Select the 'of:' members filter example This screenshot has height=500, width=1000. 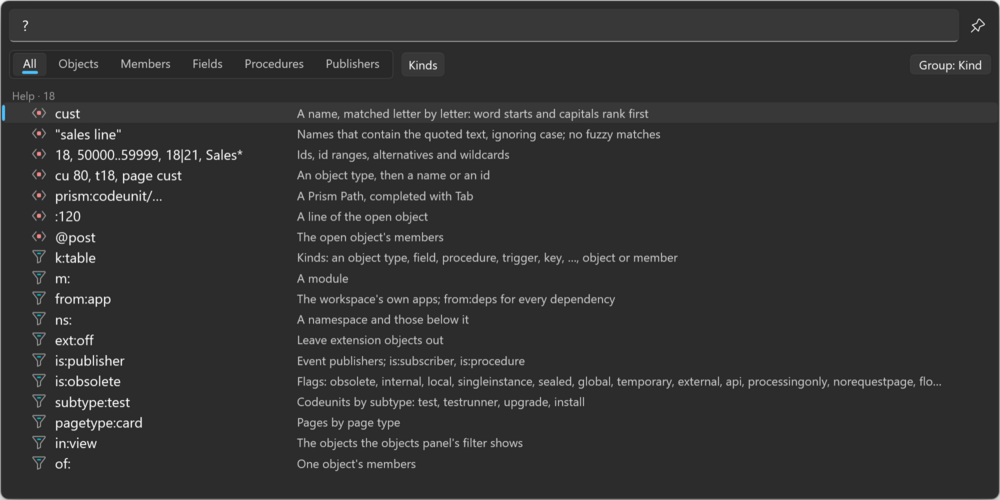coord(62,464)
